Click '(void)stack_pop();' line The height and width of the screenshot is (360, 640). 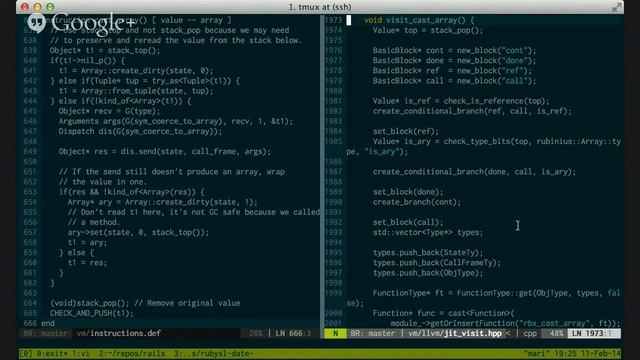coord(145,303)
